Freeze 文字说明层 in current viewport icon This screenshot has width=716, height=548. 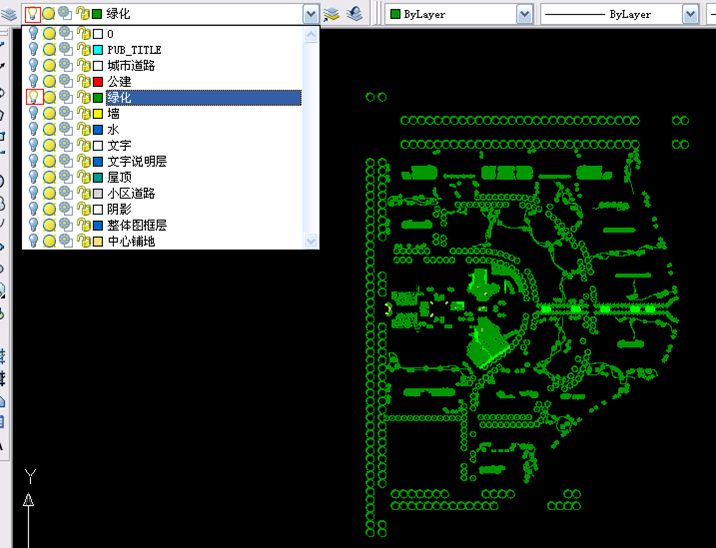(x=66, y=161)
